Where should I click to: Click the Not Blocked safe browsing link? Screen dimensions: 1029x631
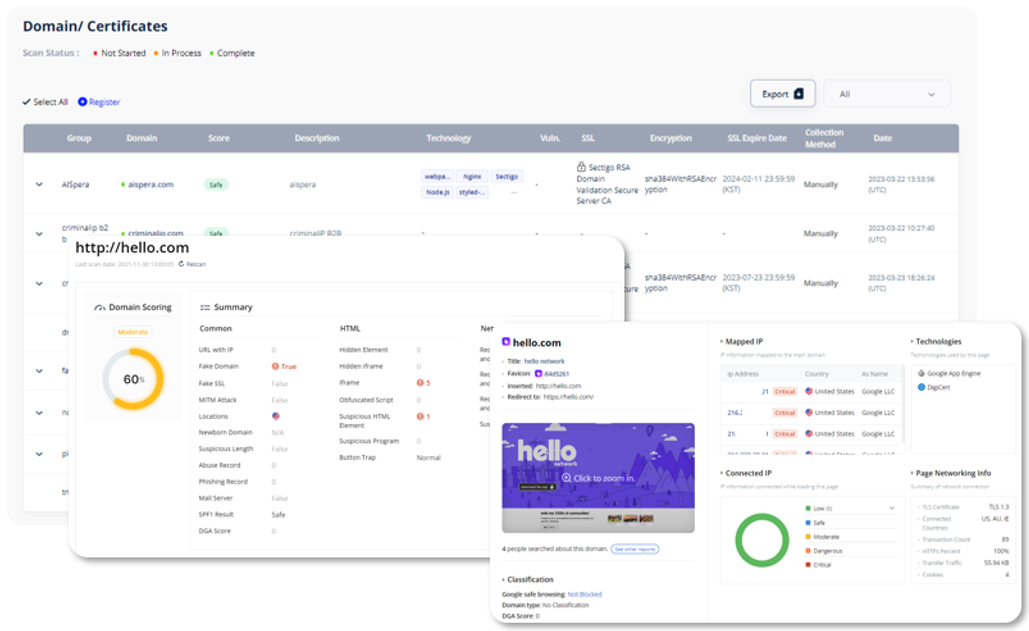click(585, 594)
